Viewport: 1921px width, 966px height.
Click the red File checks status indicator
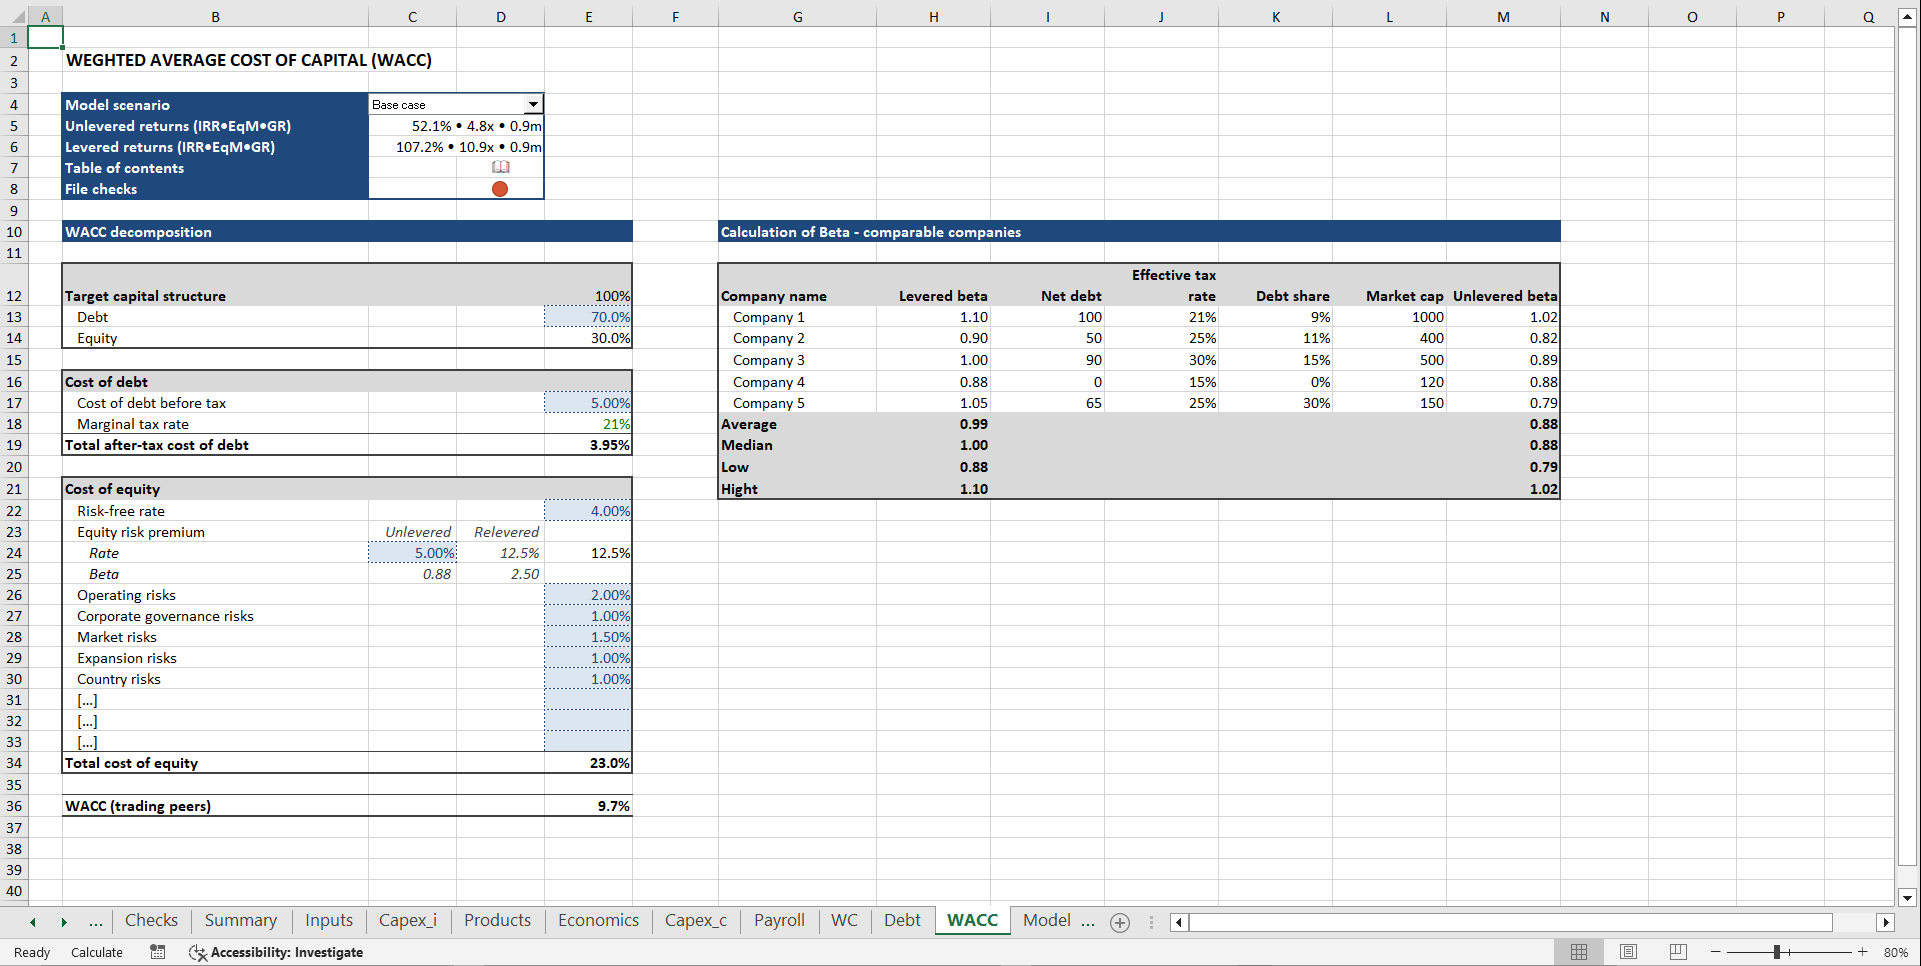click(500, 189)
